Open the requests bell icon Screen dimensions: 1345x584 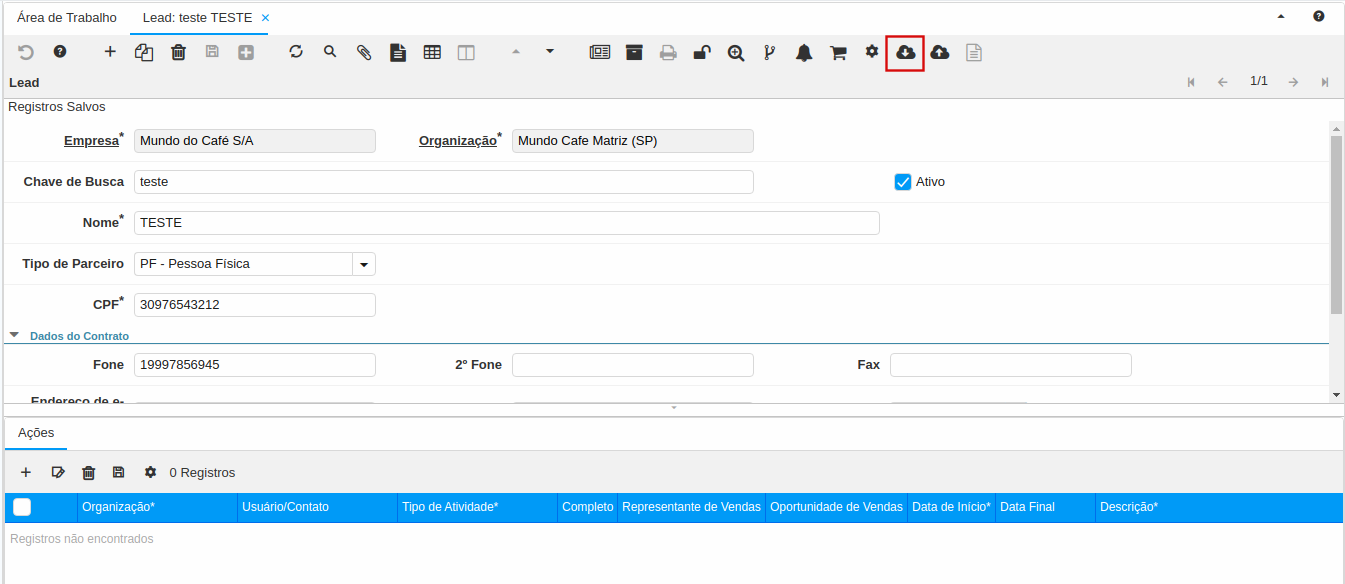point(804,53)
